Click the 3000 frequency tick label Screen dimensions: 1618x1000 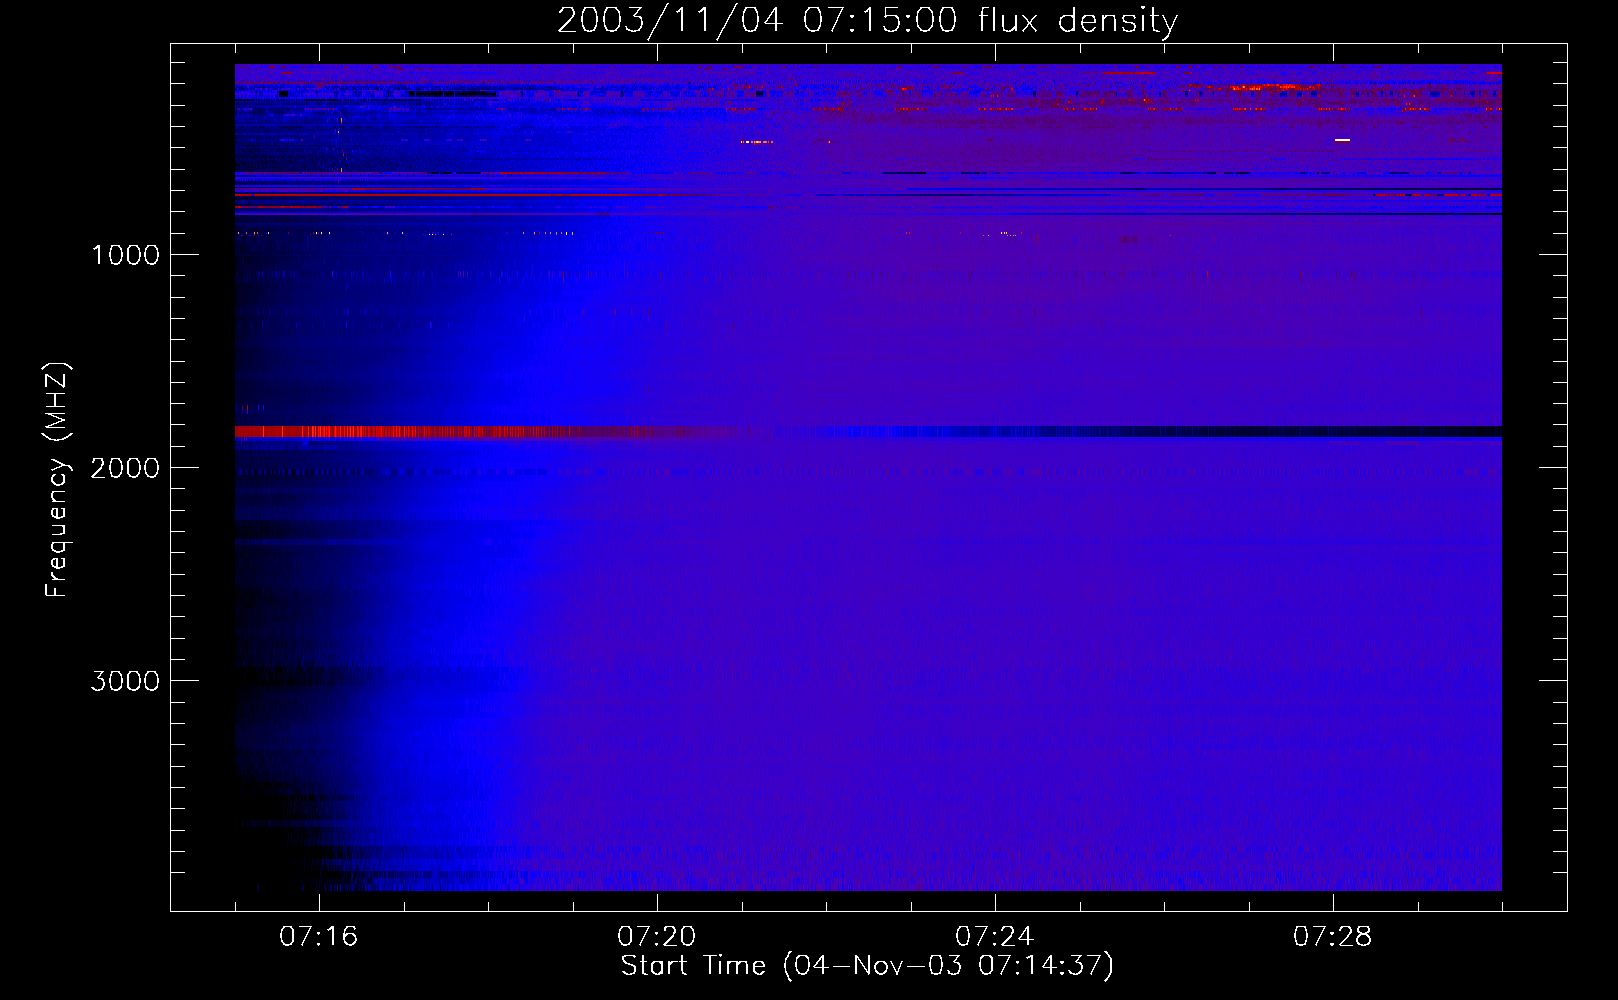point(125,681)
